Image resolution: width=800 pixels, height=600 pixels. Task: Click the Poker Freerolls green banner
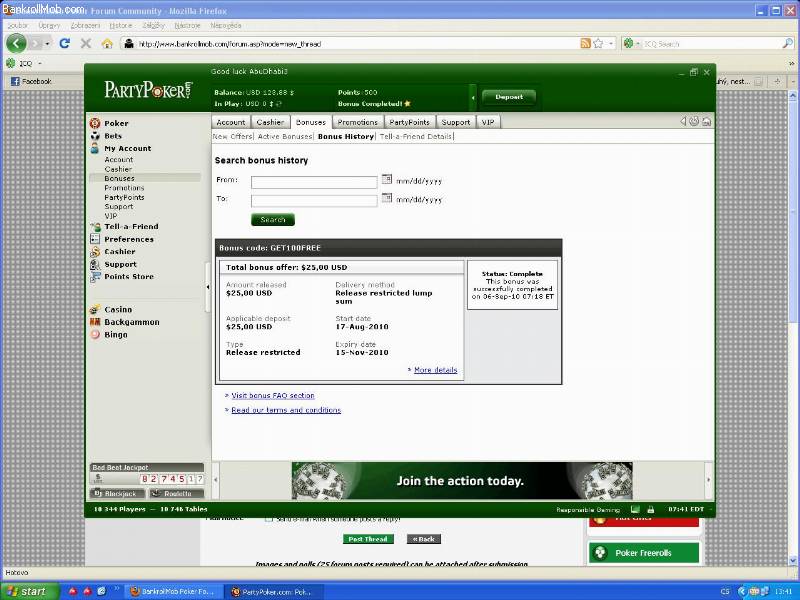pos(644,553)
